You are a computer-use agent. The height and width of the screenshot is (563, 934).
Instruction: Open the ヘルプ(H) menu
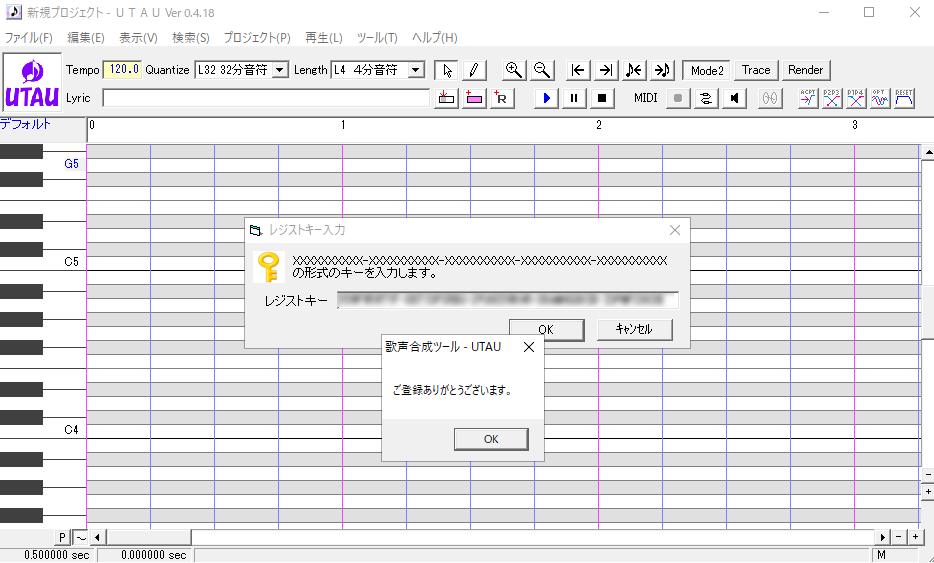(435, 38)
